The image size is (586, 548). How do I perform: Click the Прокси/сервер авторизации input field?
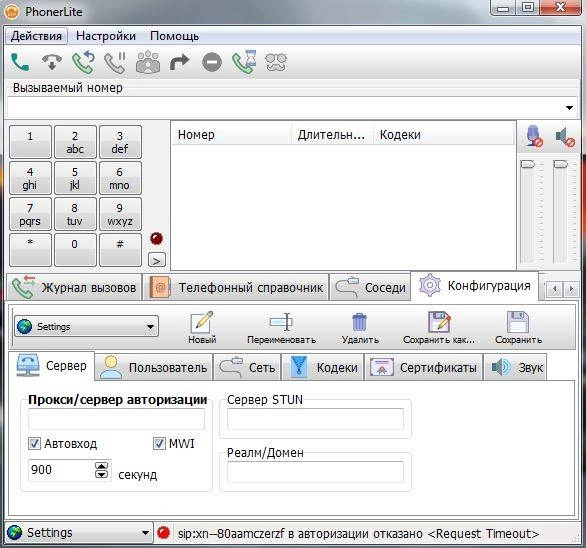116,419
